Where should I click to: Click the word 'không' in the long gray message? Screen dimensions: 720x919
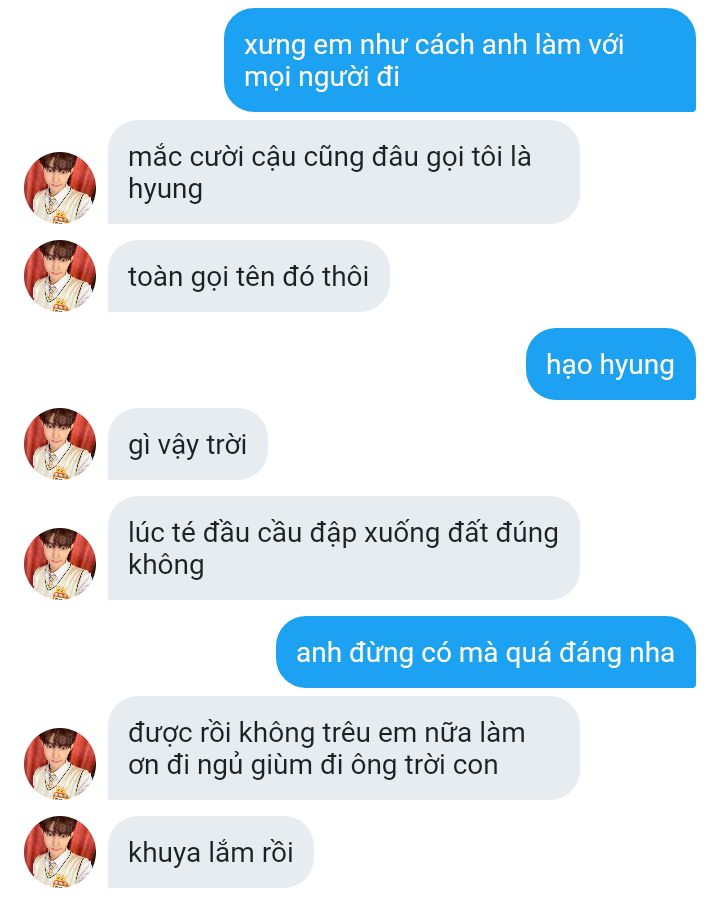click(166, 566)
